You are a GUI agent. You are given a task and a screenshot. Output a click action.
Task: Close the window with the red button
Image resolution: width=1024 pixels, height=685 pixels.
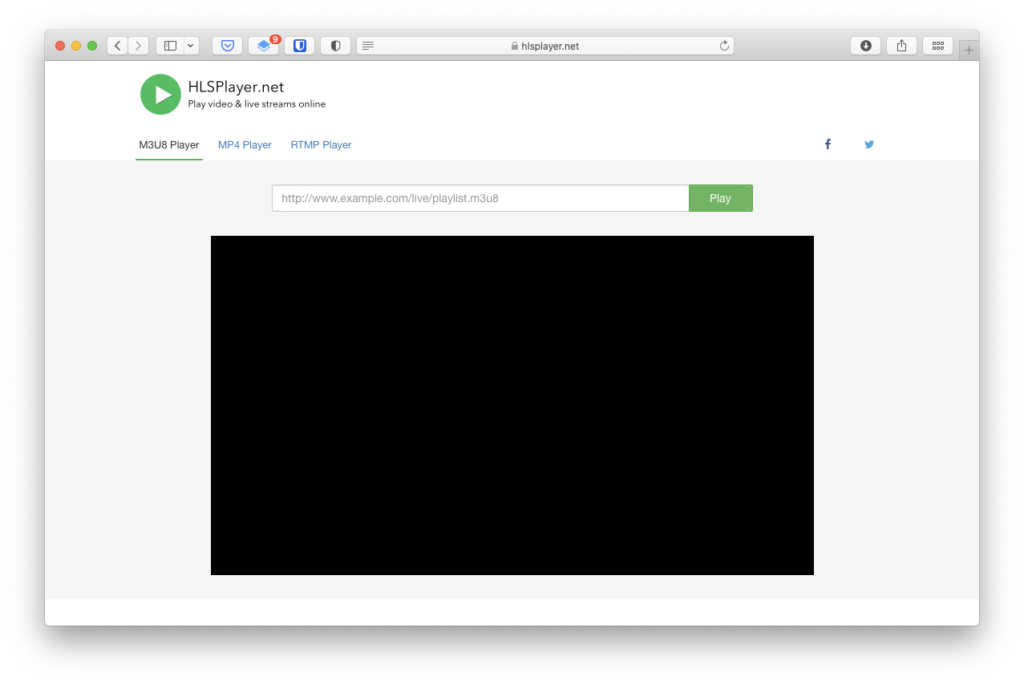(60, 46)
